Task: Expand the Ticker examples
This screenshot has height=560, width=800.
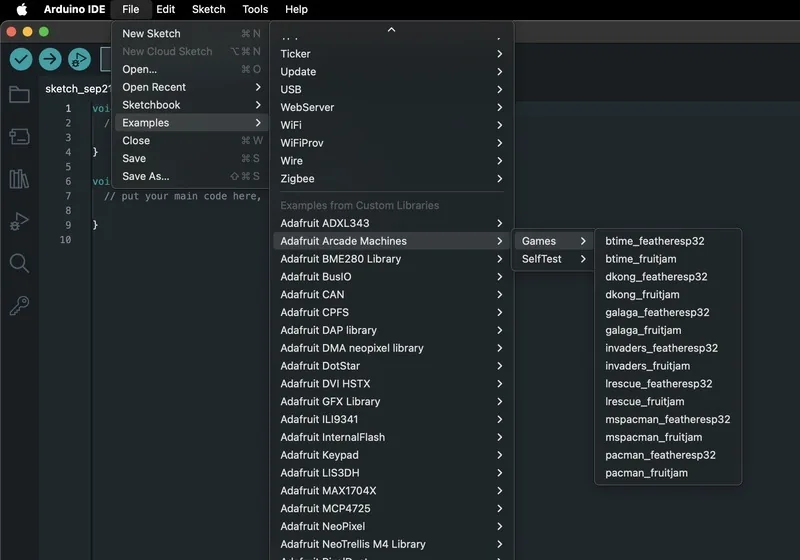Action: pos(391,54)
